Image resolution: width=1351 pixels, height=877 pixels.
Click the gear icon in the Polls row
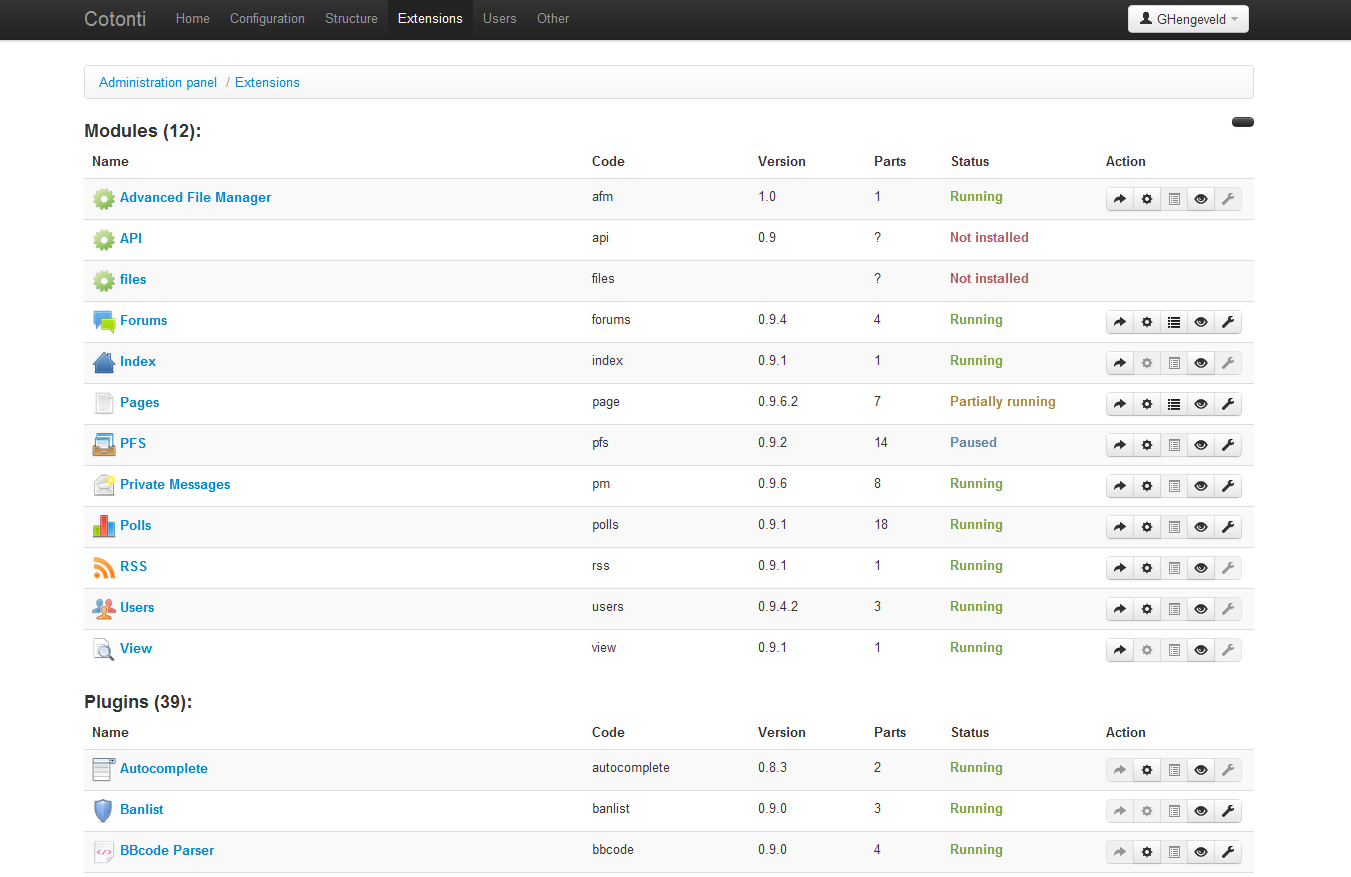1147,527
